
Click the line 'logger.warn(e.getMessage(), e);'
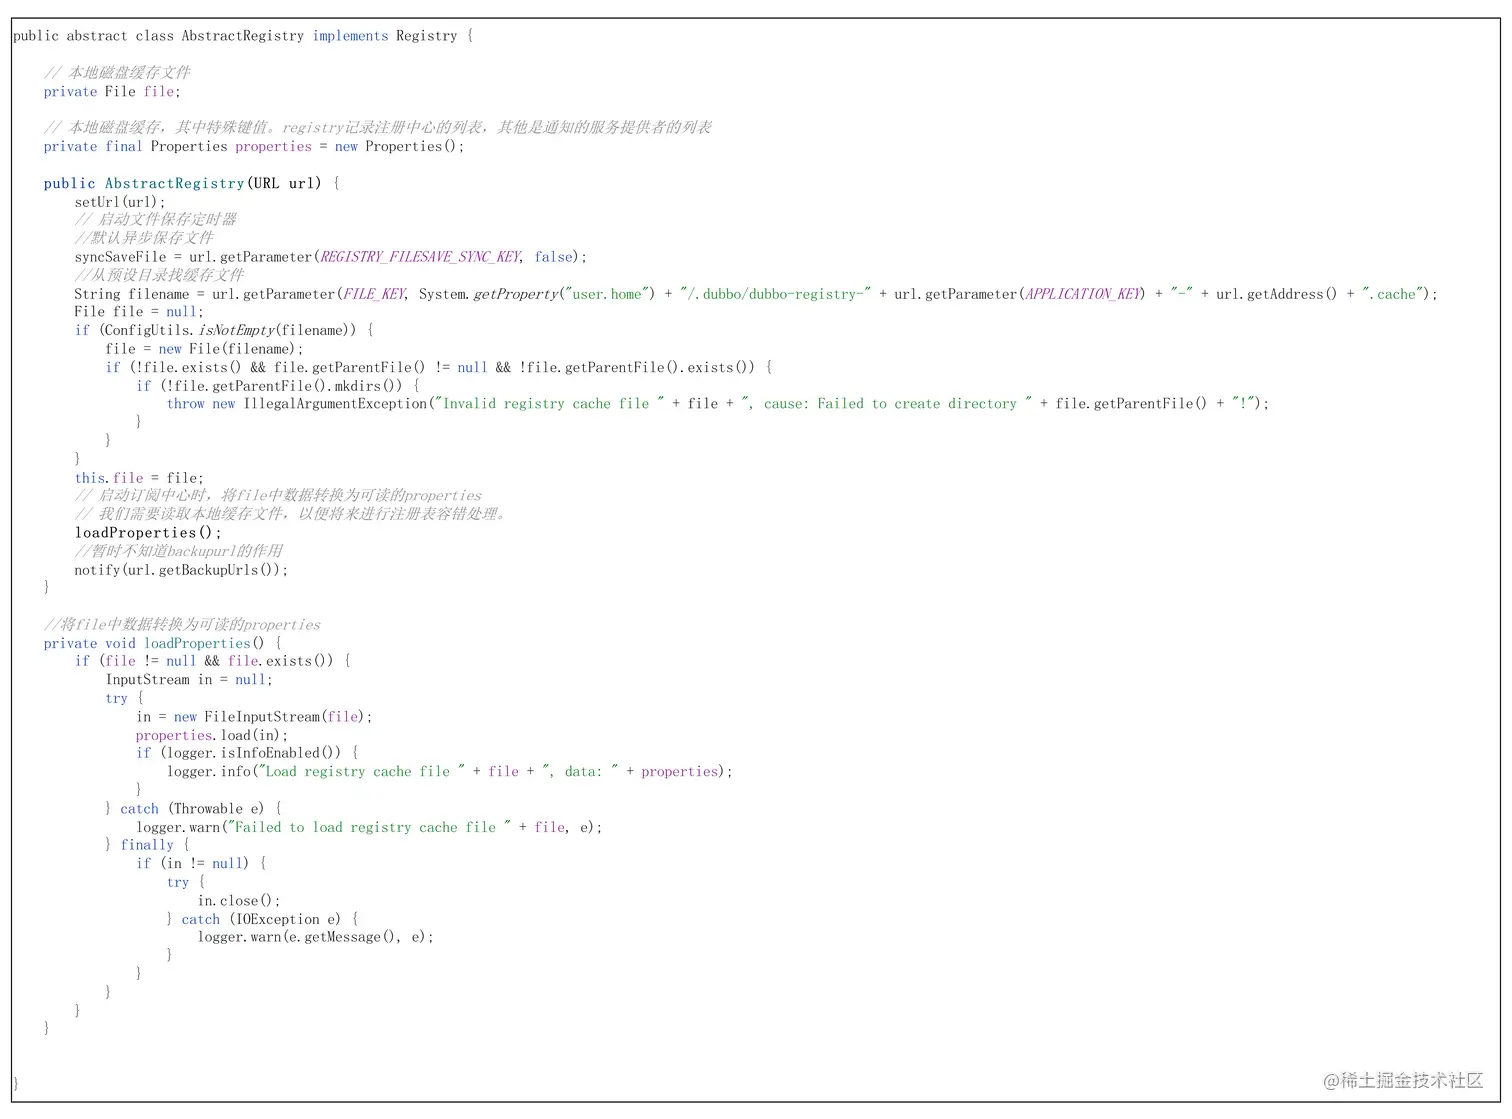coord(316,937)
